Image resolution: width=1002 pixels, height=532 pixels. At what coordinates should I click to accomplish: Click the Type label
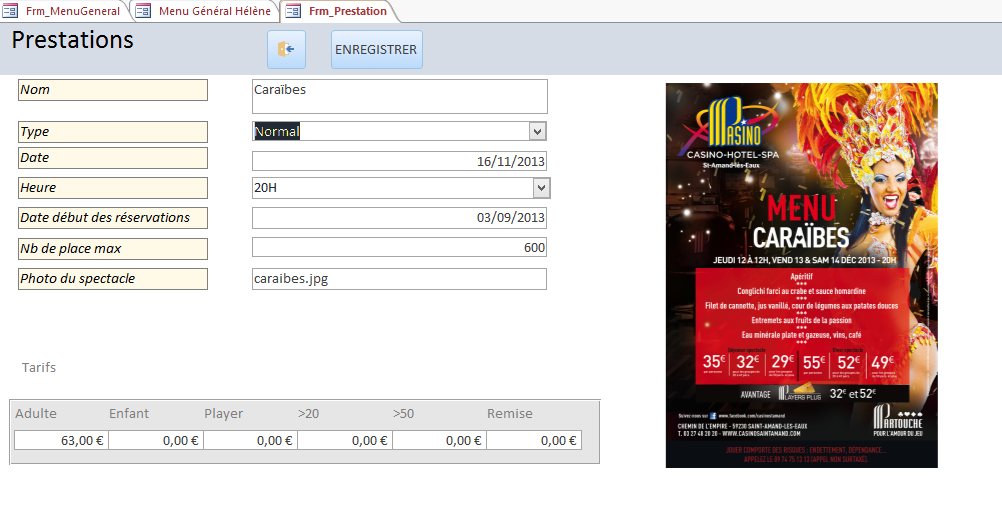coord(113,132)
